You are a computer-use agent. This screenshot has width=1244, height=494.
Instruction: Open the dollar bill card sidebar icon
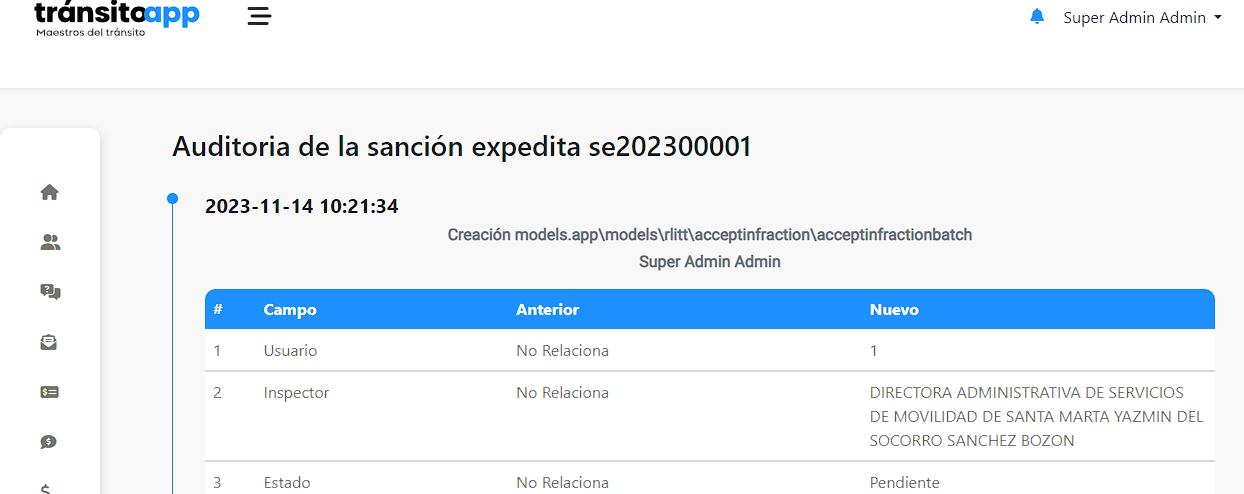coord(49,392)
